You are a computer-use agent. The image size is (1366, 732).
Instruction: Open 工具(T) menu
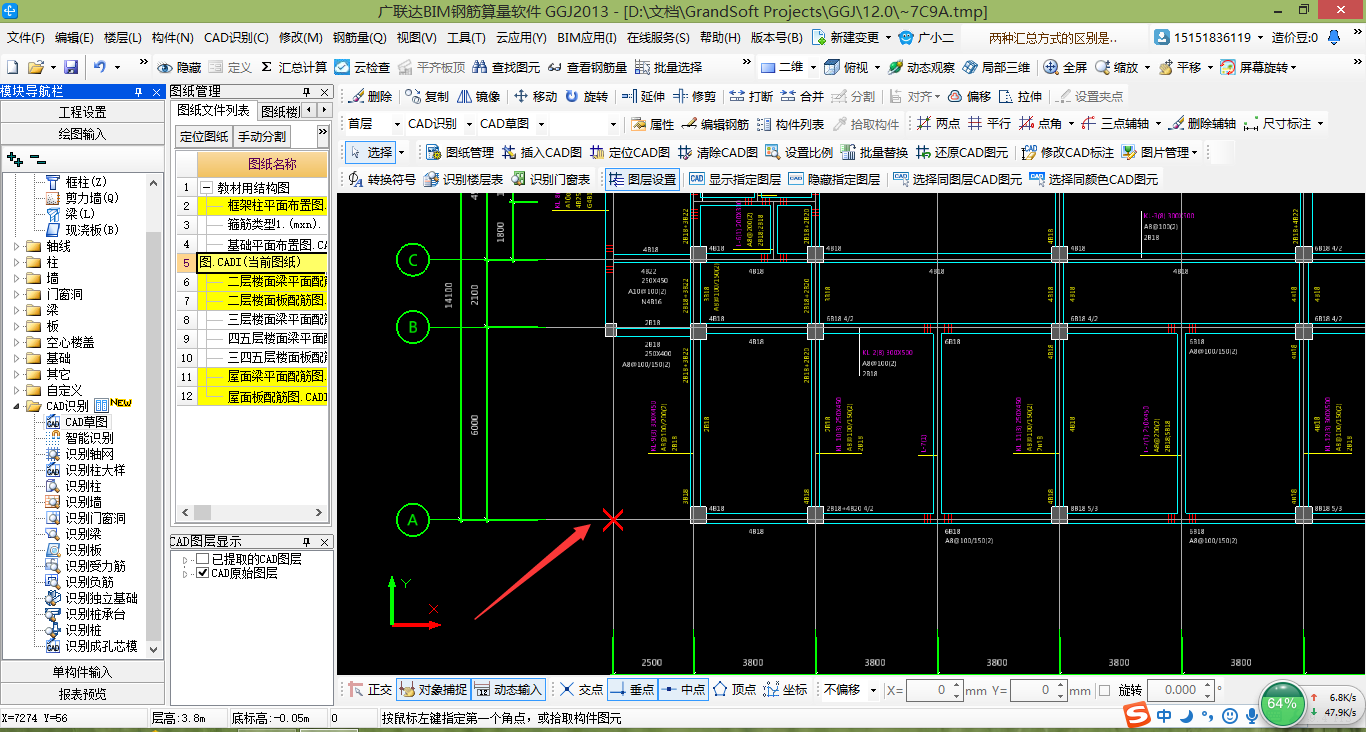coord(466,38)
